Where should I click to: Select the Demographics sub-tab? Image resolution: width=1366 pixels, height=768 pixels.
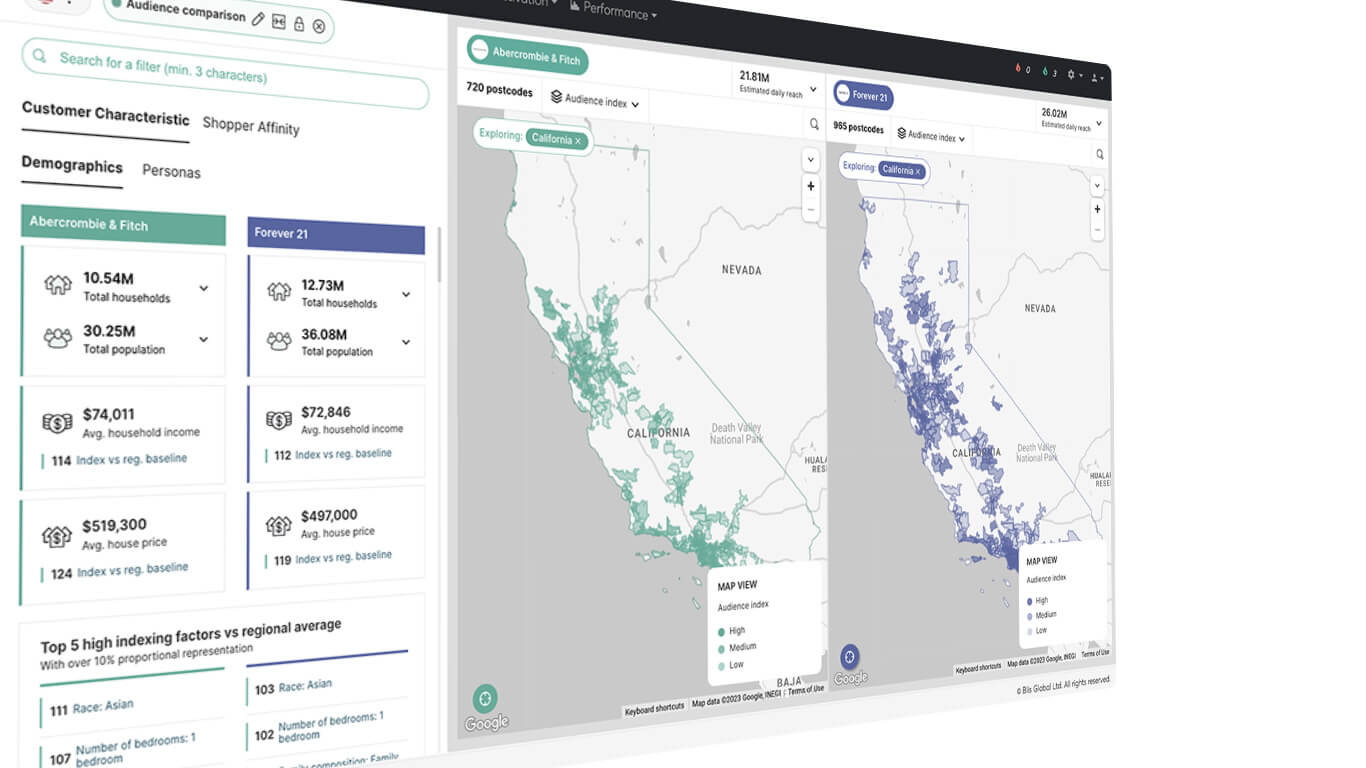(72, 166)
